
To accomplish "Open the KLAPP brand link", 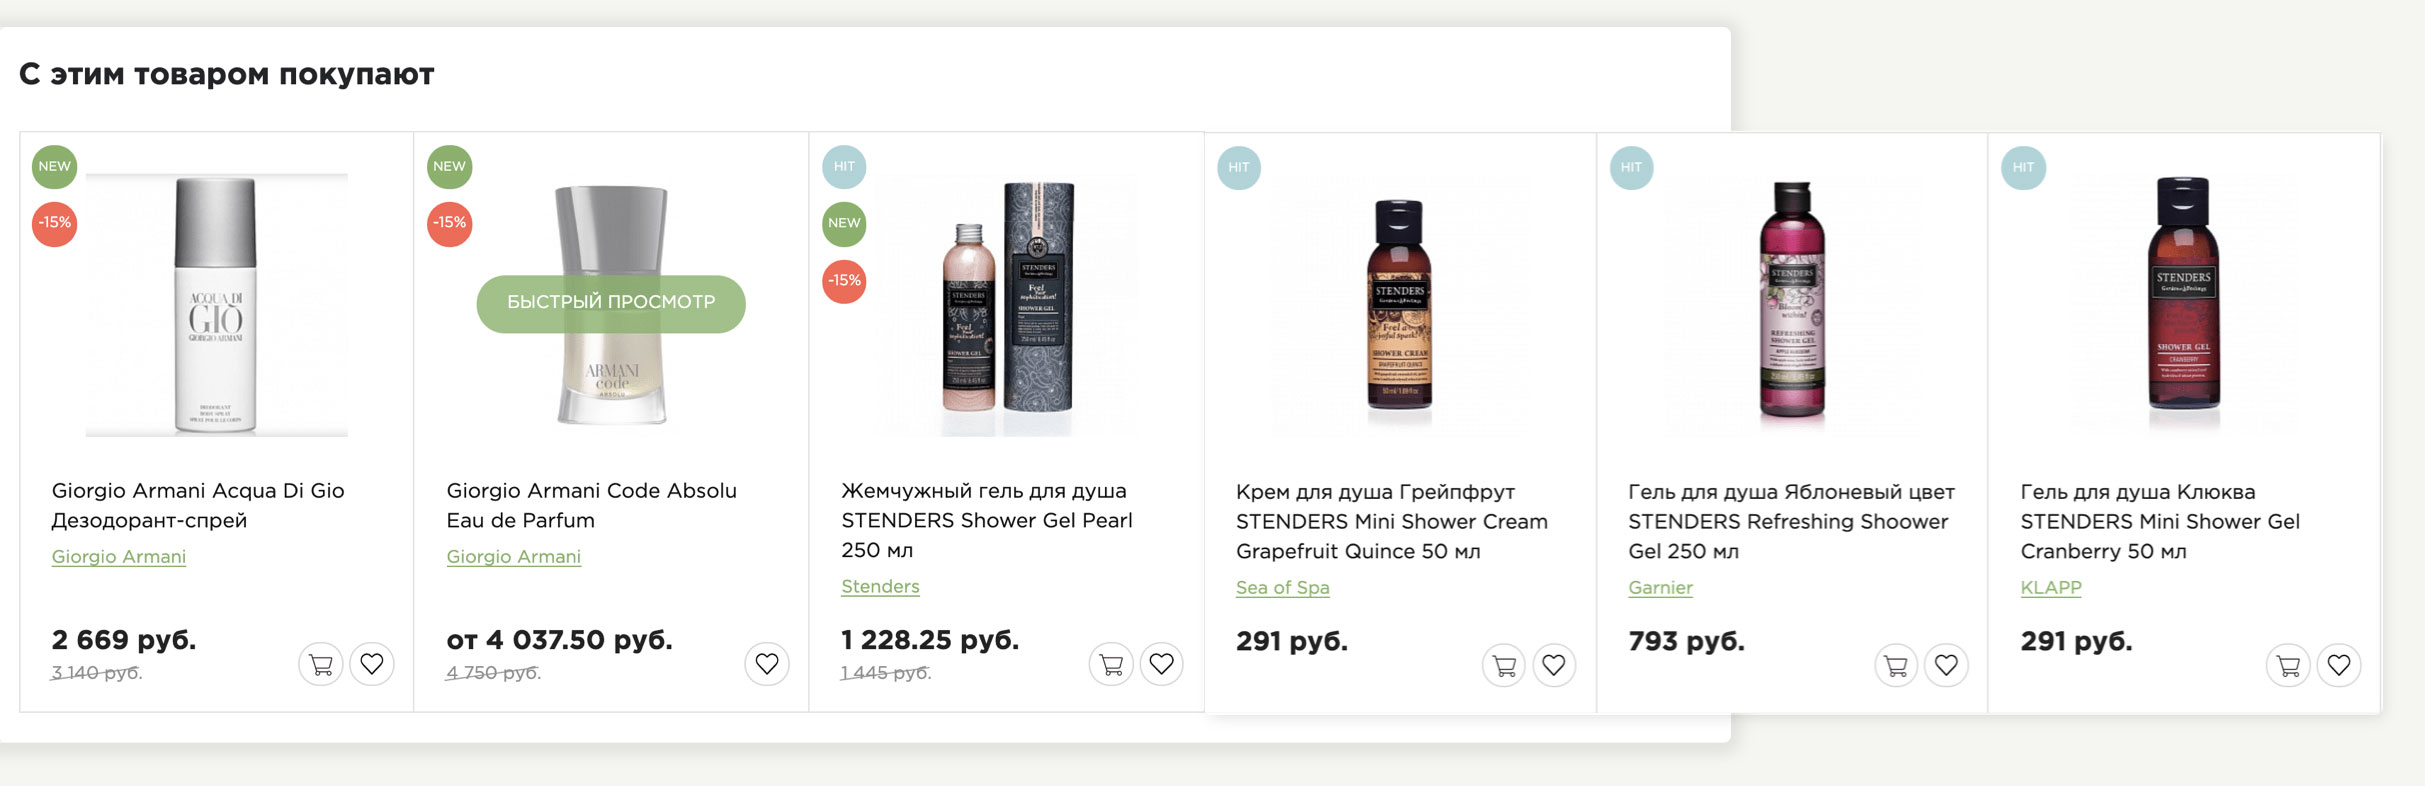I will point(2050,588).
